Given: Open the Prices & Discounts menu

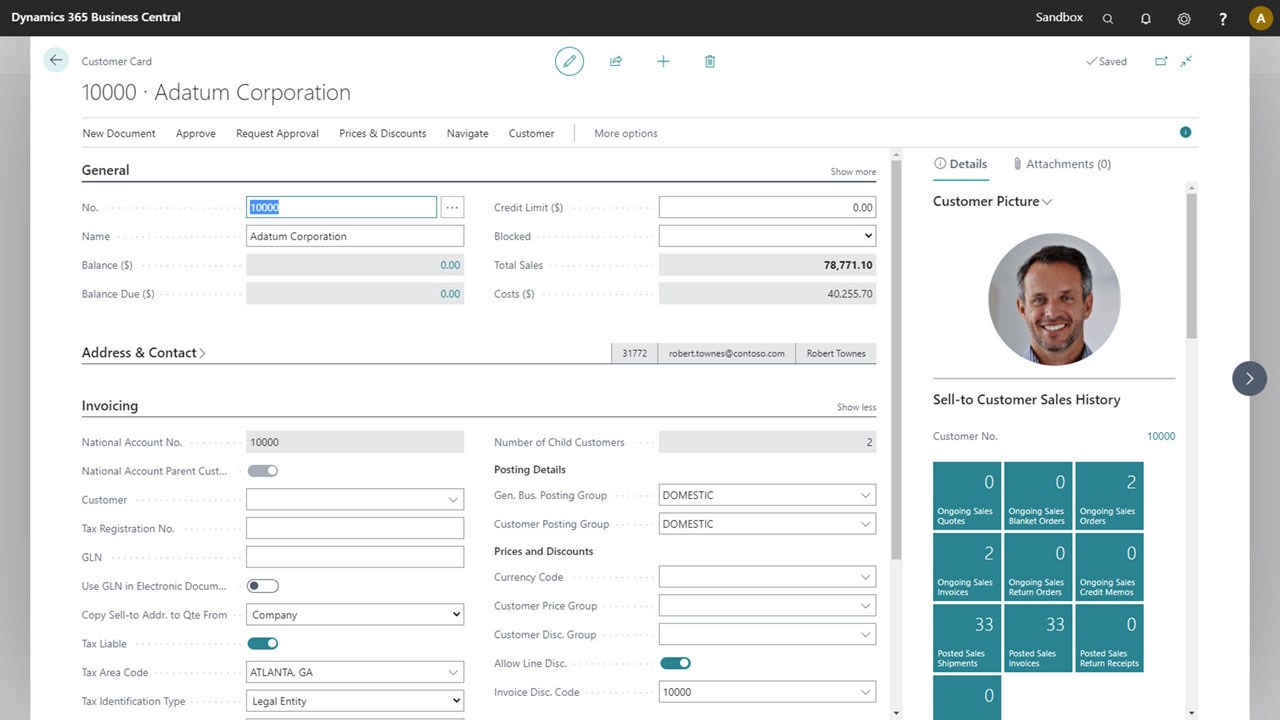Looking at the screenshot, I should pyautogui.click(x=383, y=133).
